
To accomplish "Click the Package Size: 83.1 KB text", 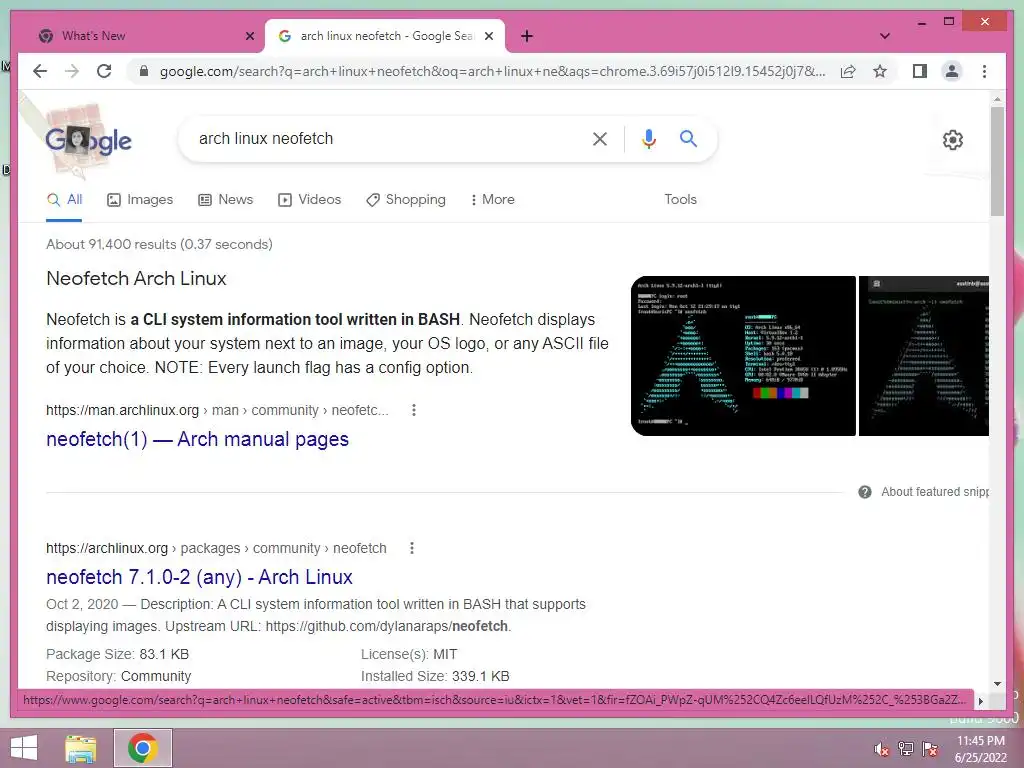I will 118,654.
